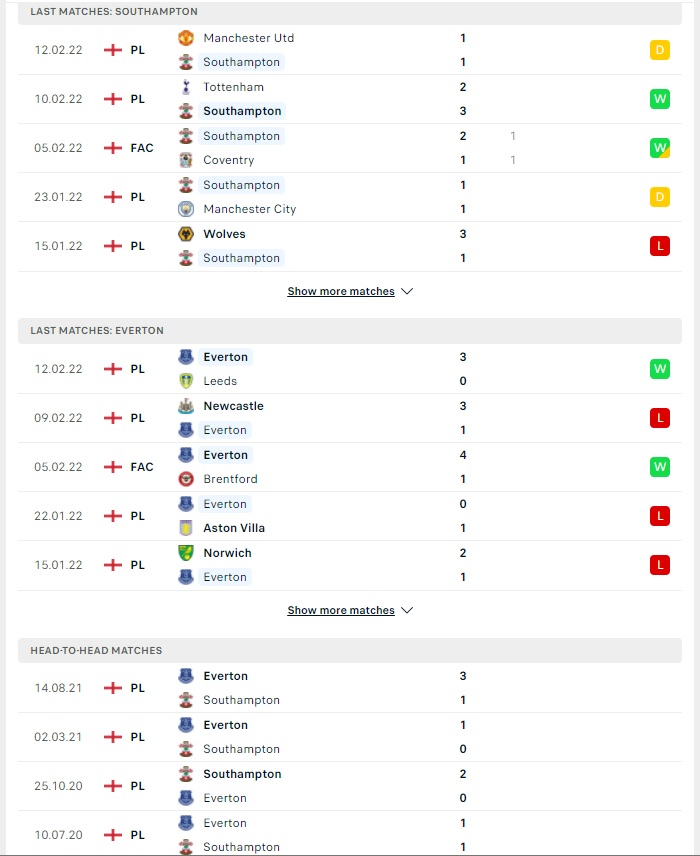This screenshot has height=856, width=700.
Task: Click the Wolves club crest icon
Action: 186,234
